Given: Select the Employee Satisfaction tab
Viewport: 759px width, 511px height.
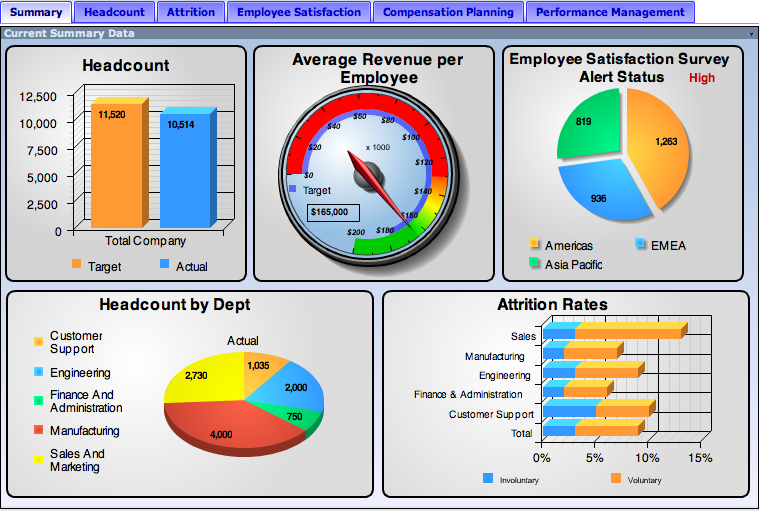Looking at the screenshot, I should [x=299, y=12].
